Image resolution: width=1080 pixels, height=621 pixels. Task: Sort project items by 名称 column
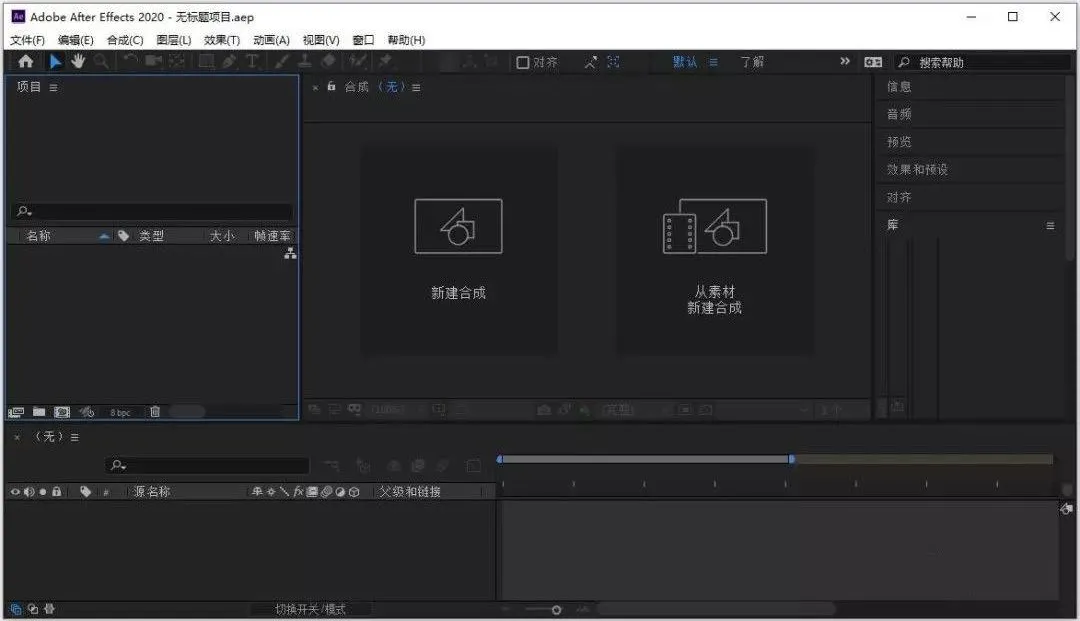pyautogui.click(x=39, y=235)
